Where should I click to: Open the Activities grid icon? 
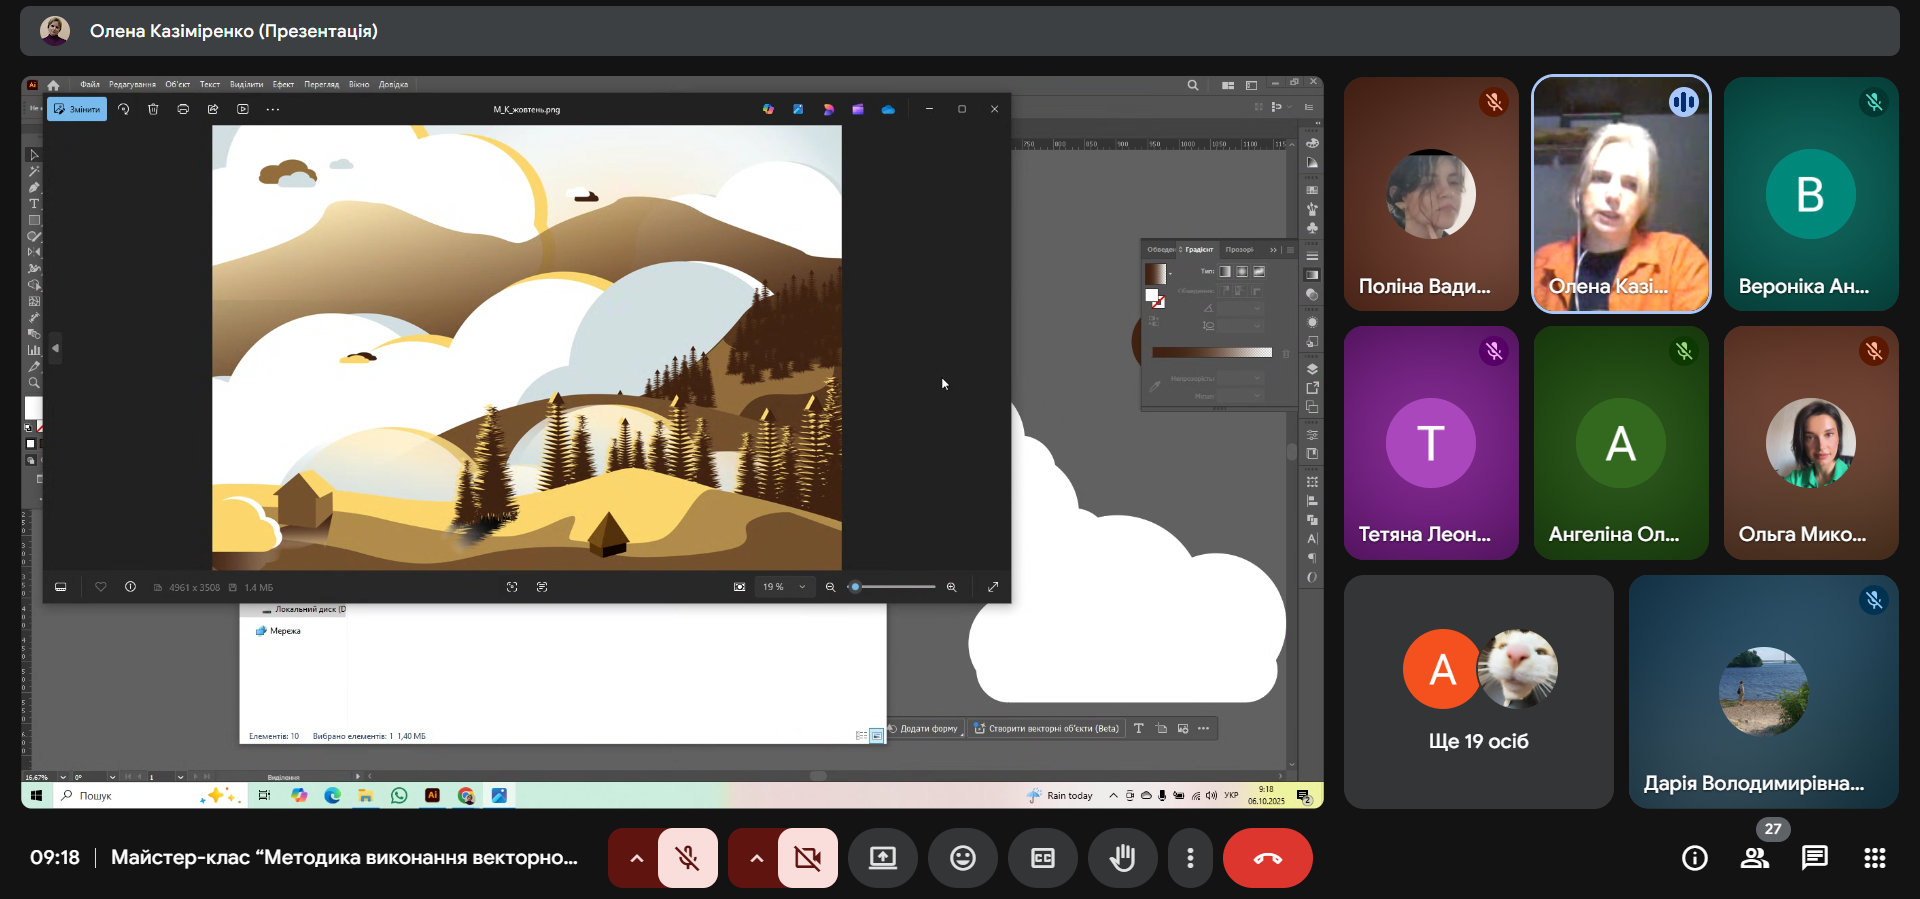pos(1874,858)
